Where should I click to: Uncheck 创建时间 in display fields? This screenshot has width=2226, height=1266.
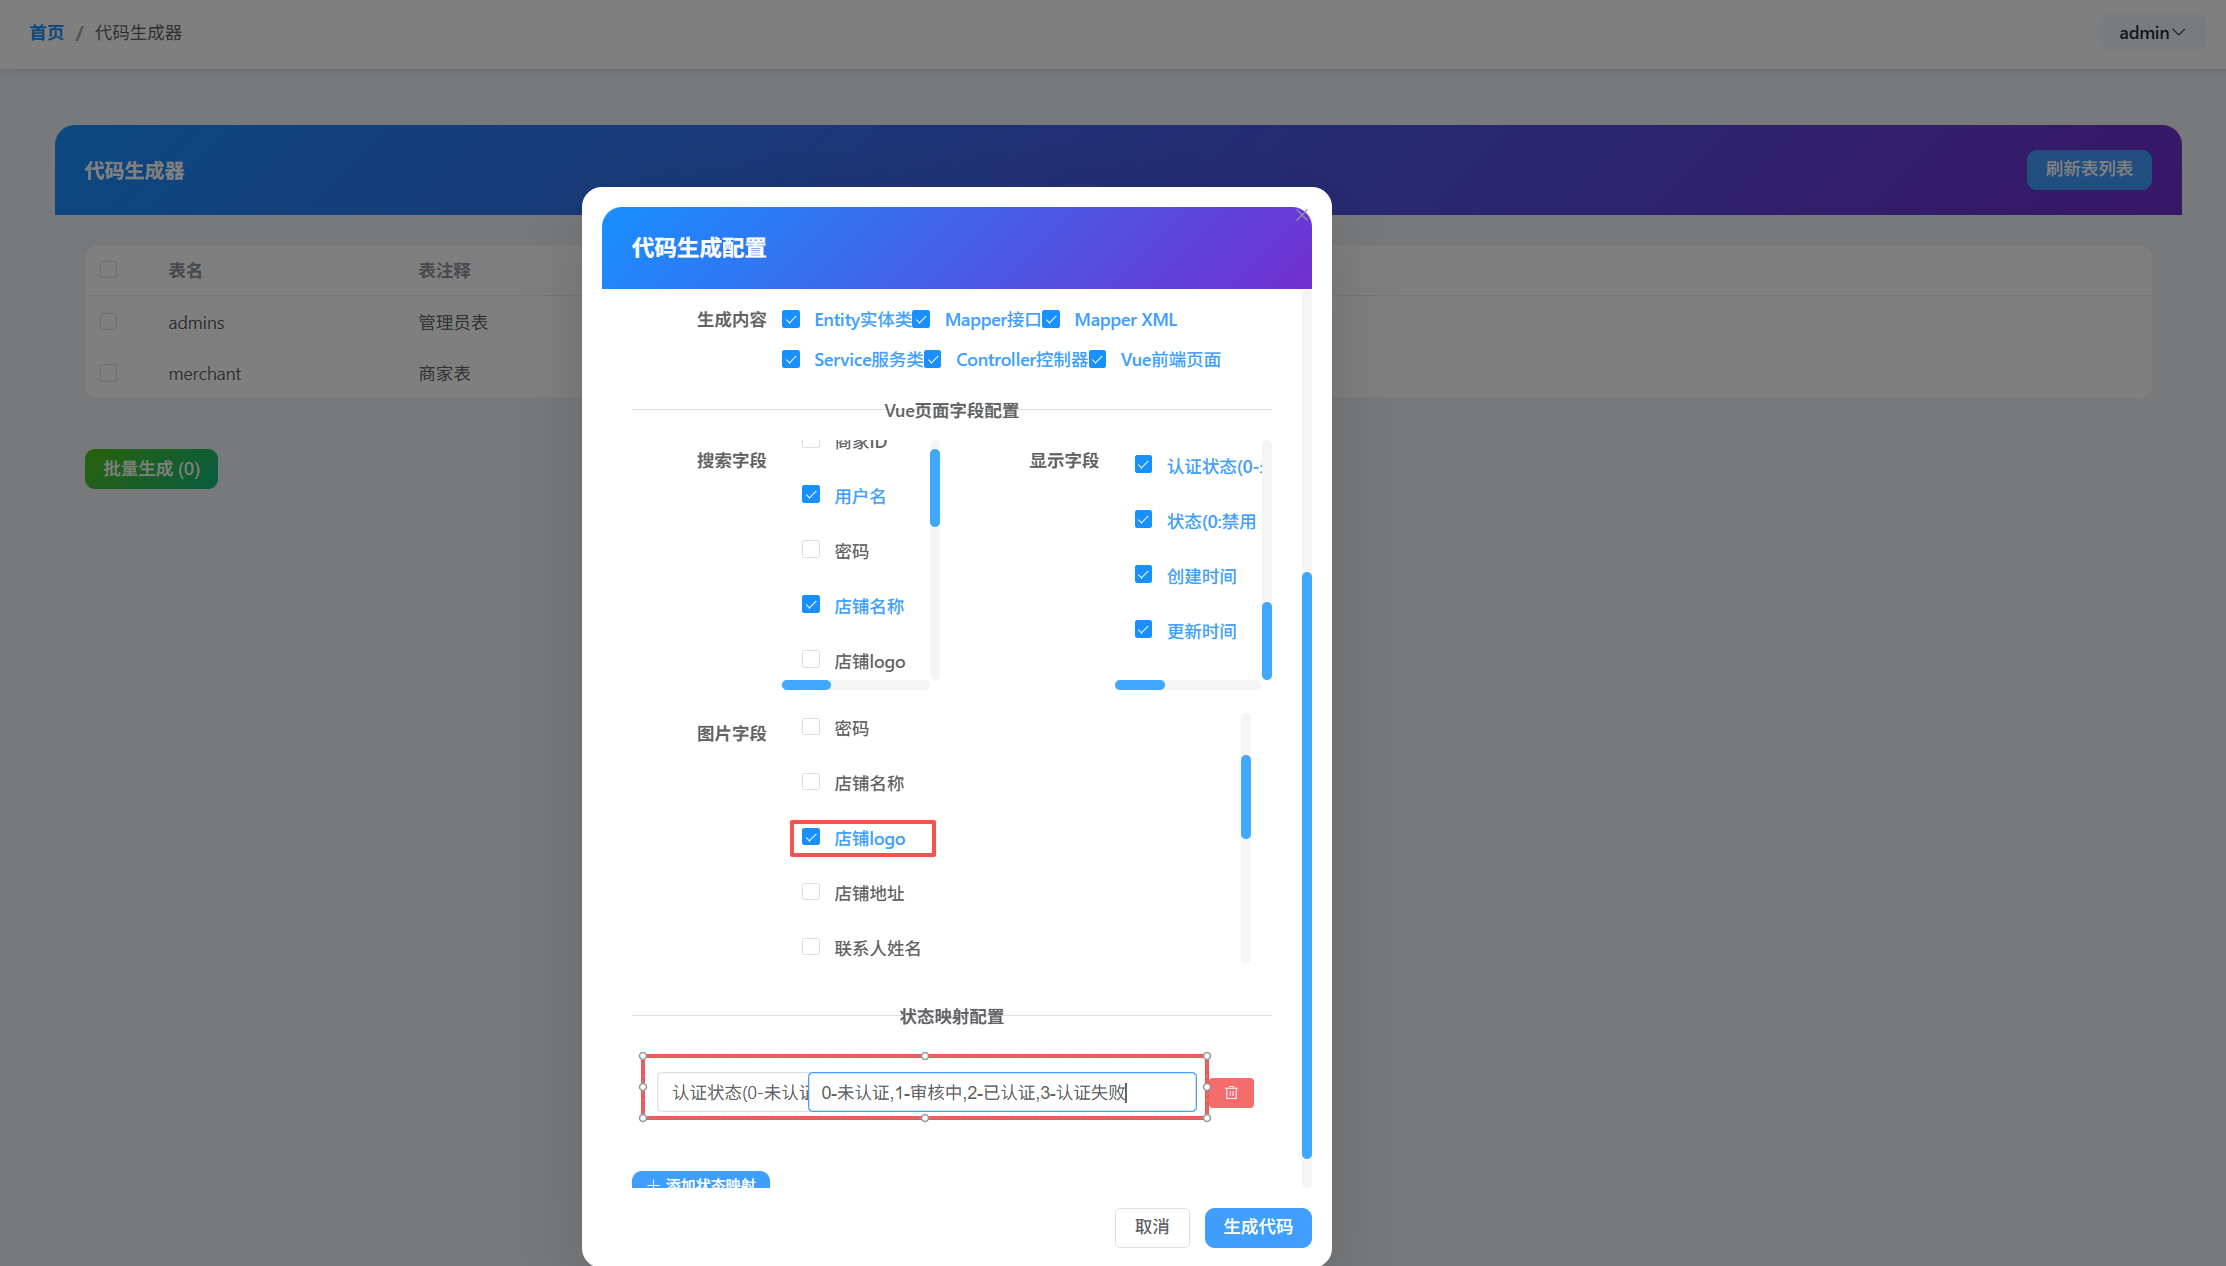click(1143, 574)
